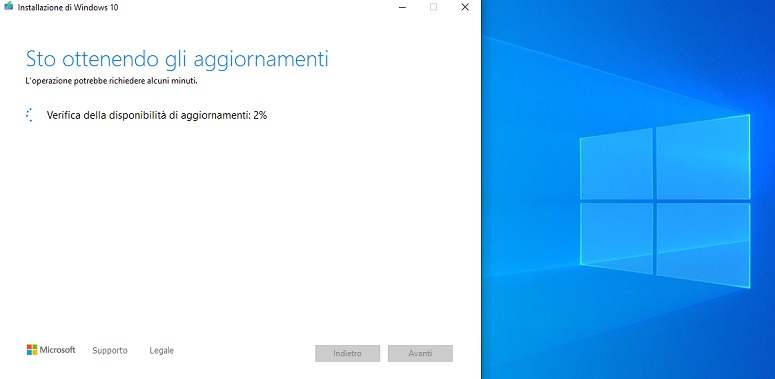Open the Legale link

(162, 350)
